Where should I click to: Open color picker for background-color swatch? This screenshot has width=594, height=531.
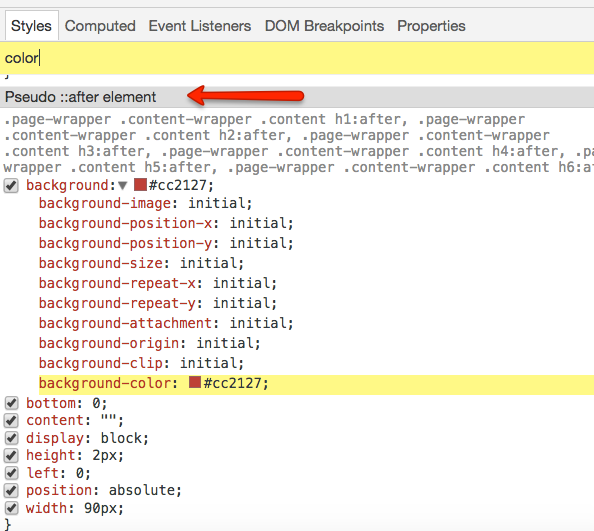[195, 382]
